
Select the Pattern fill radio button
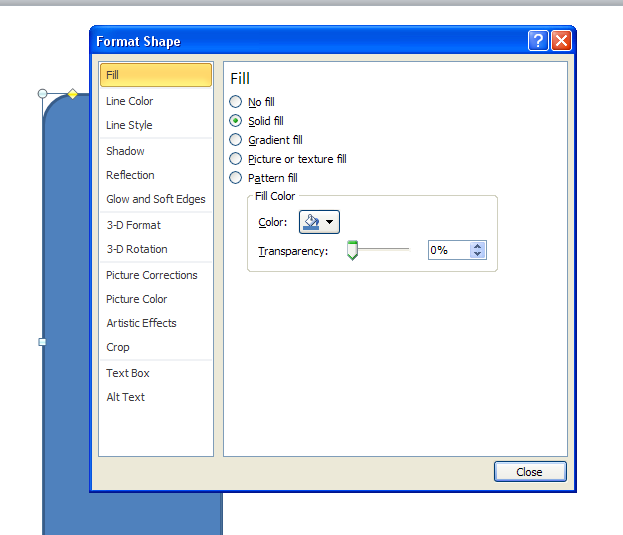coord(236,178)
